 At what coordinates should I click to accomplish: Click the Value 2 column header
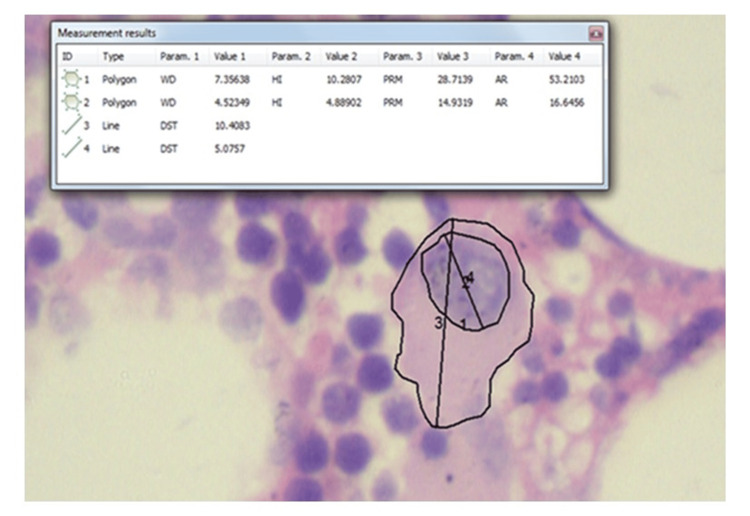(x=341, y=56)
